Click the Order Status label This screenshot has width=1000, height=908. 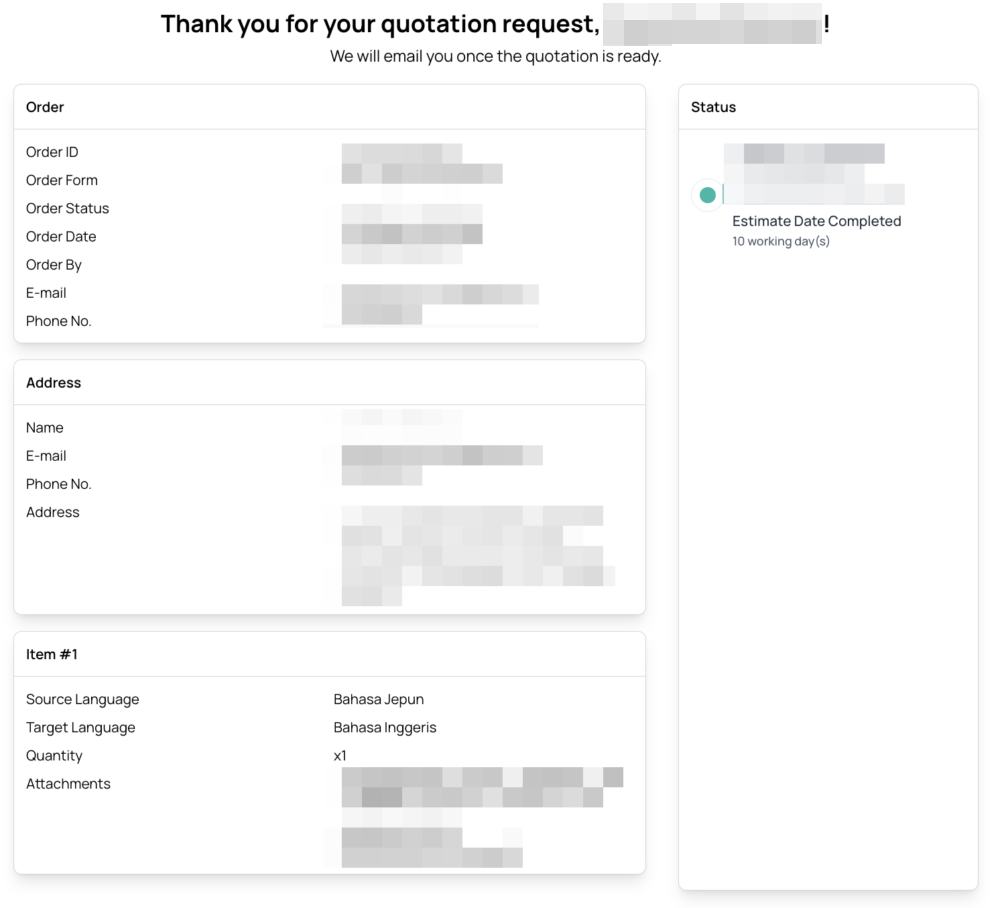pyautogui.click(x=67, y=208)
